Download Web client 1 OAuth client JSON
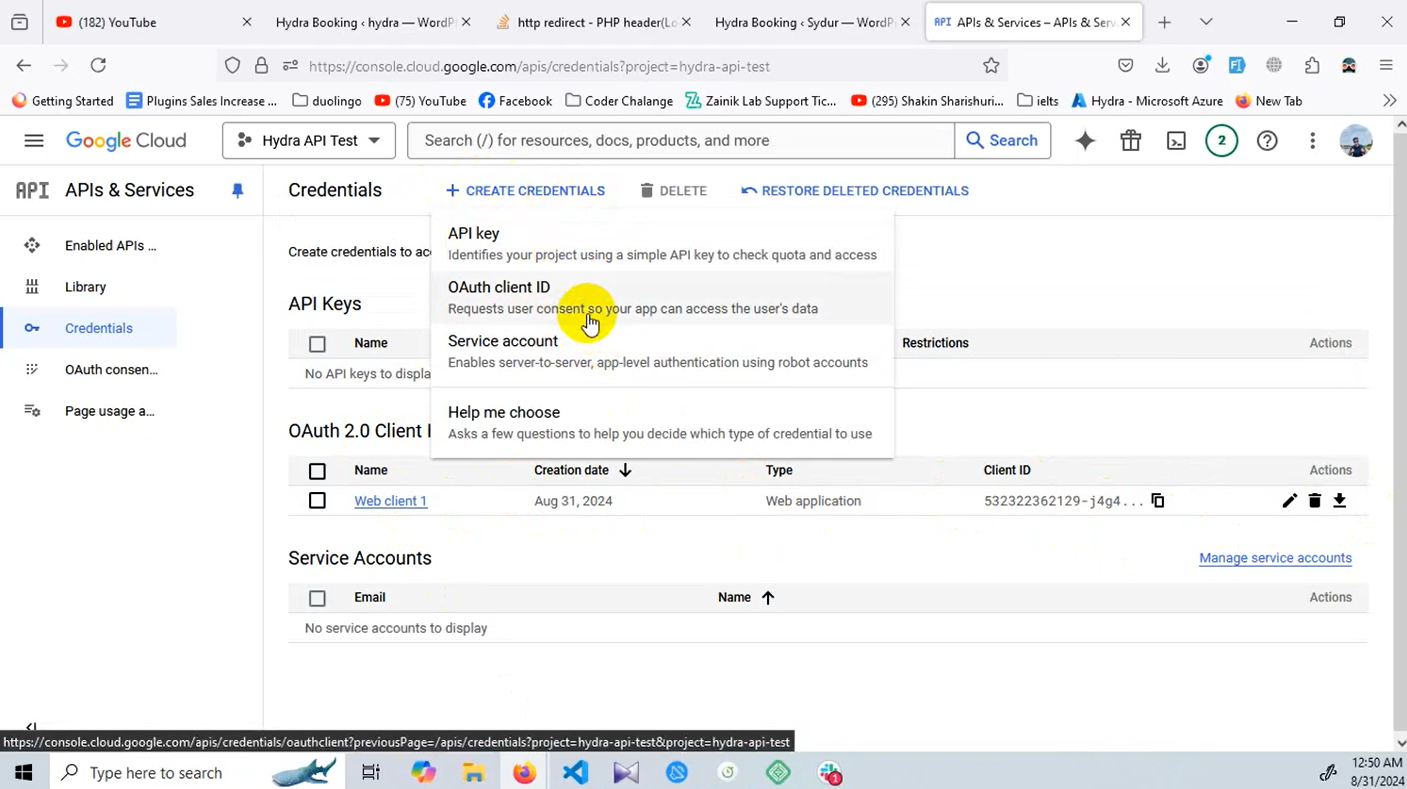This screenshot has width=1407, height=789. point(1340,501)
